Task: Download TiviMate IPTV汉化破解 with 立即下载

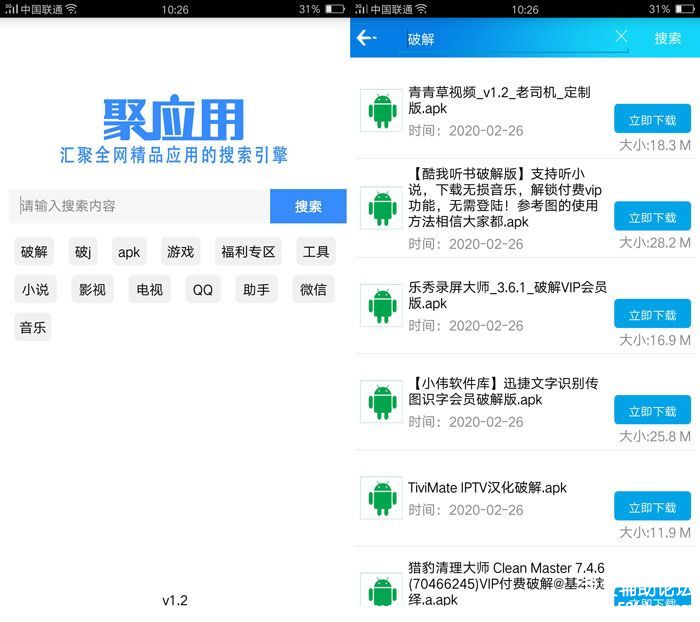Action: pyautogui.click(x=652, y=506)
